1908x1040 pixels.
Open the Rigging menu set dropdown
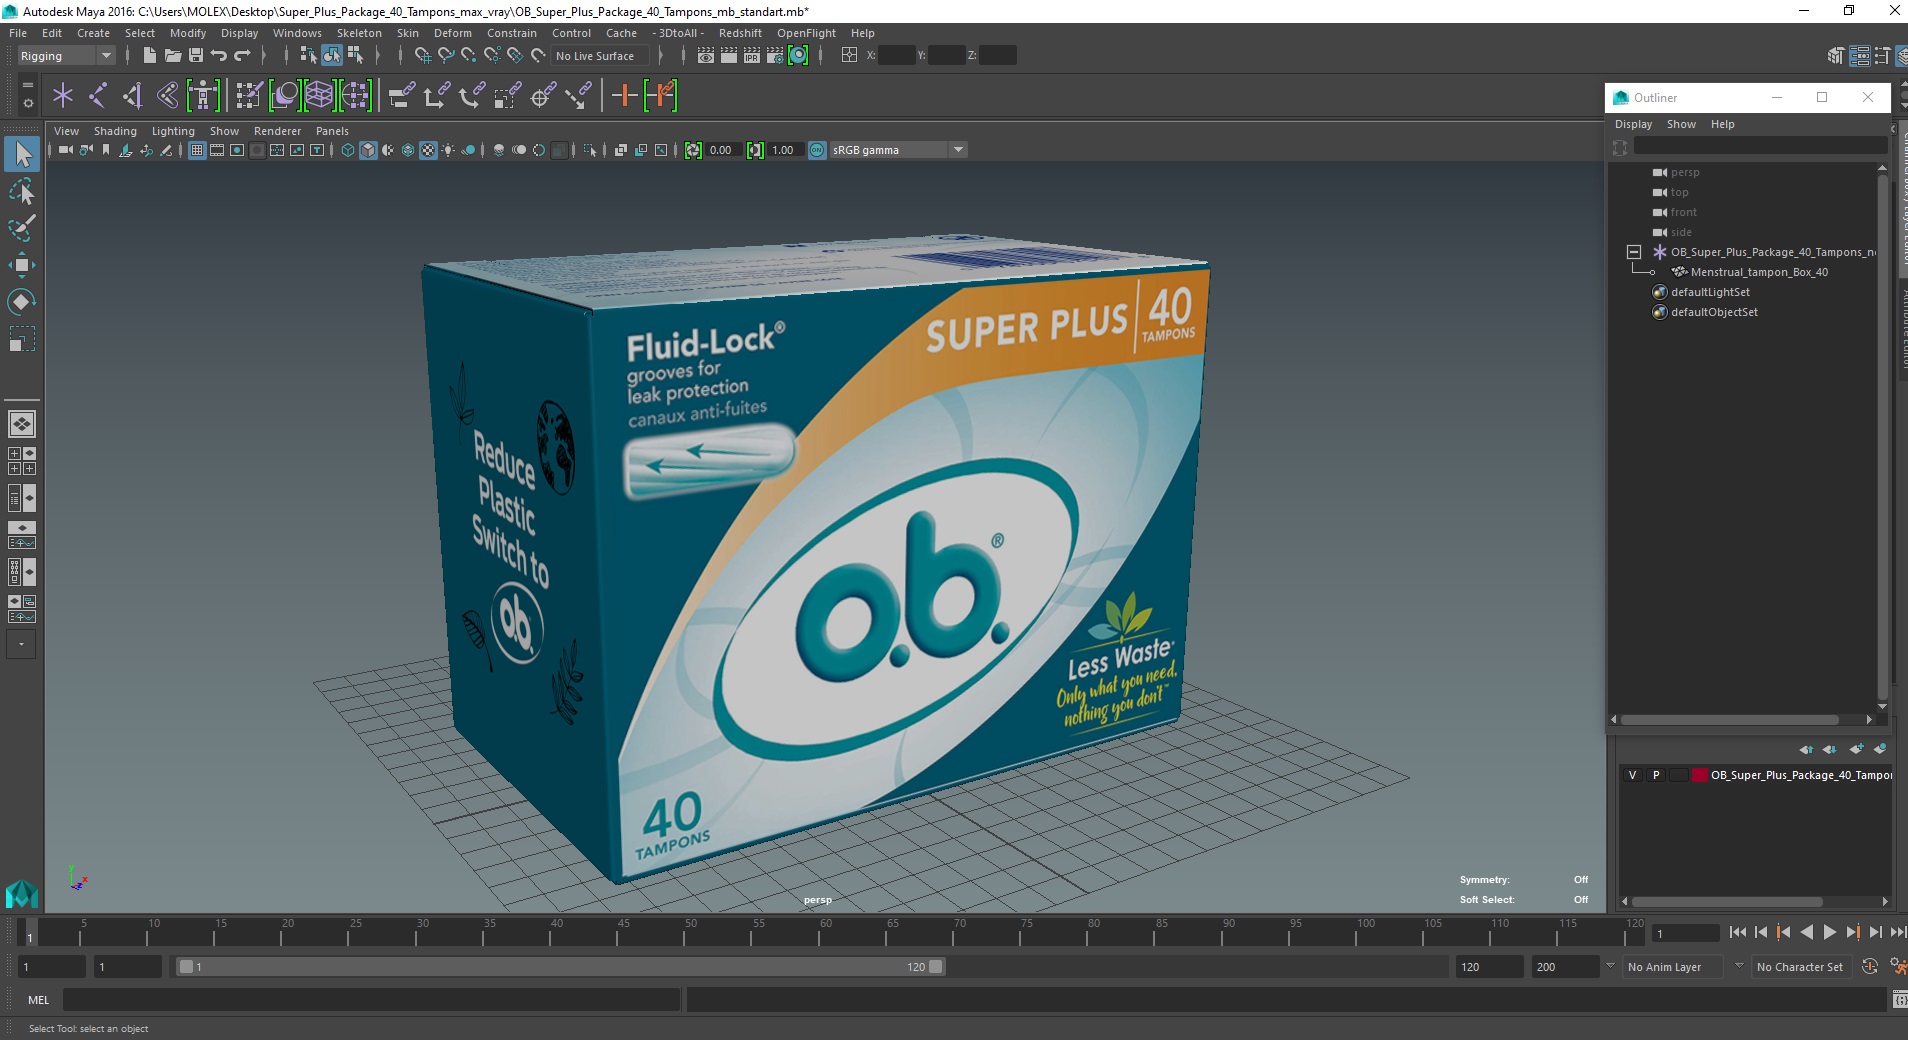(66, 56)
